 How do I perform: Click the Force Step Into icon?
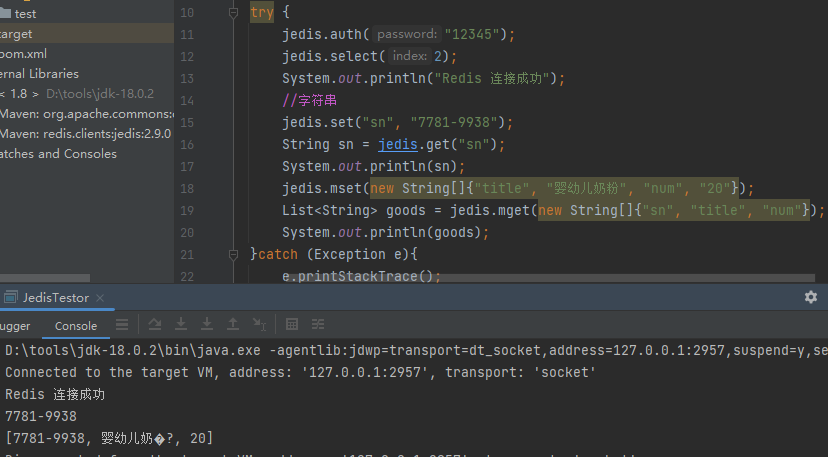click(x=207, y=324)
